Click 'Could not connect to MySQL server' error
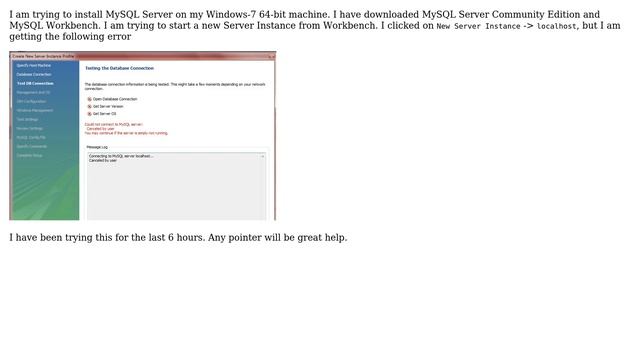640x360 pixels. 114,124
